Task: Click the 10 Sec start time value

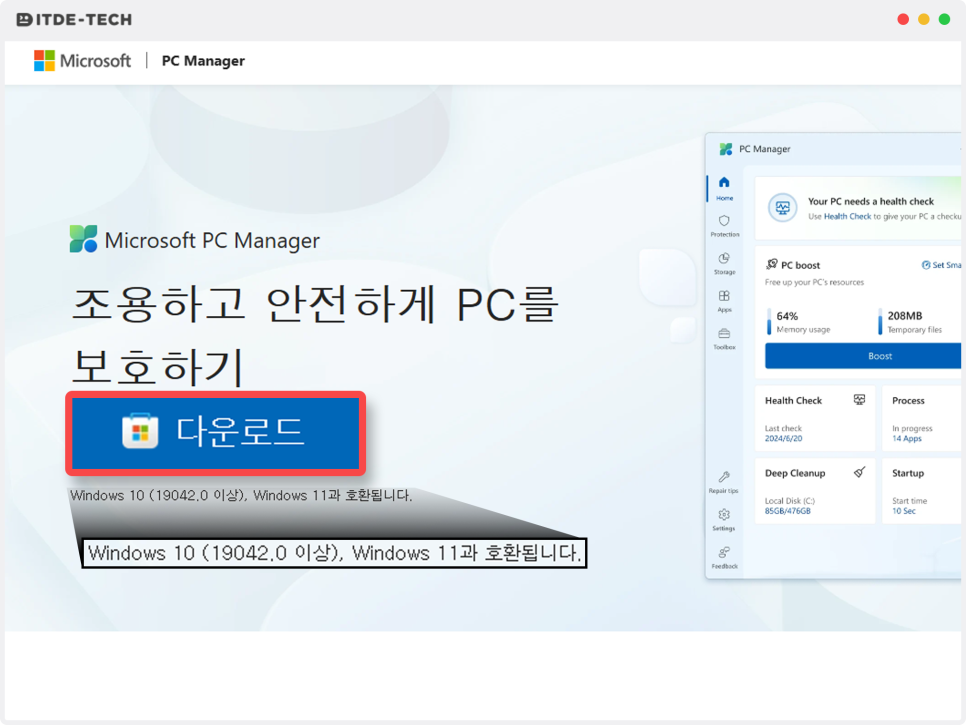Action: point(904,511)
